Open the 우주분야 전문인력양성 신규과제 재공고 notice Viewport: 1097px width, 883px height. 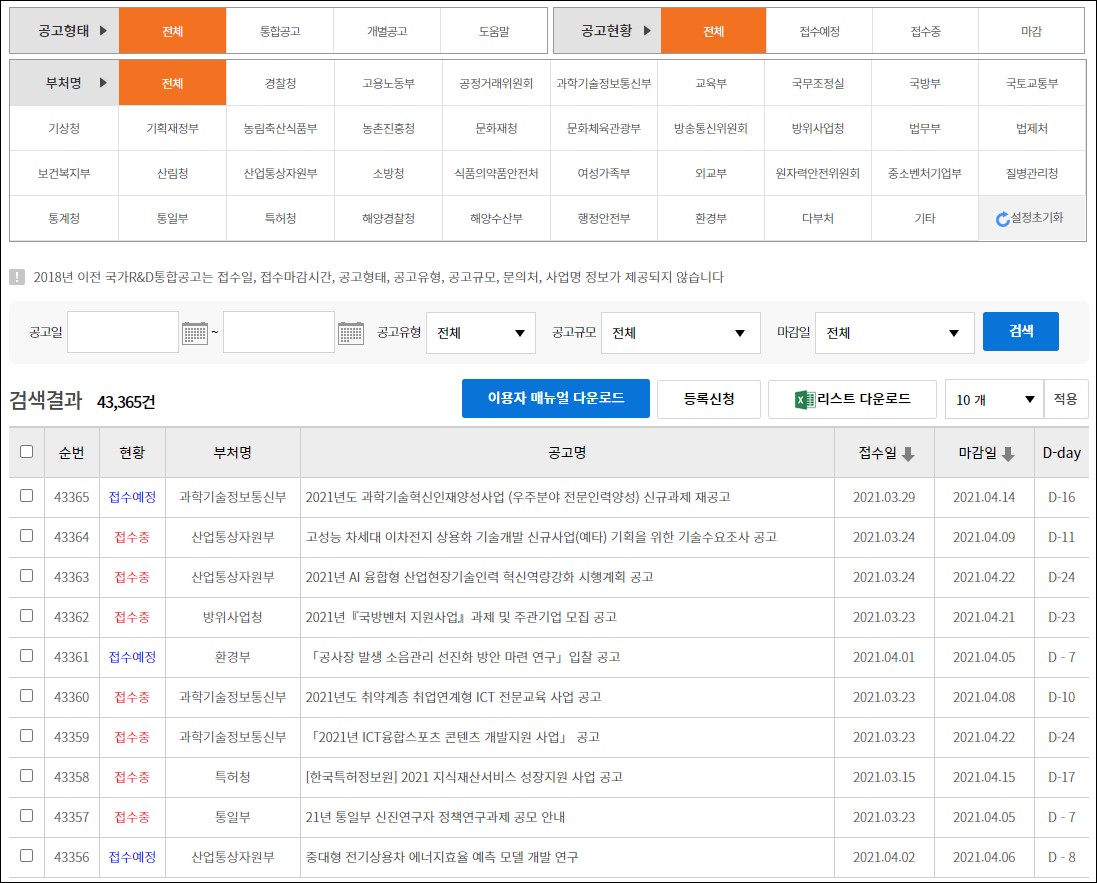point(518,497)
